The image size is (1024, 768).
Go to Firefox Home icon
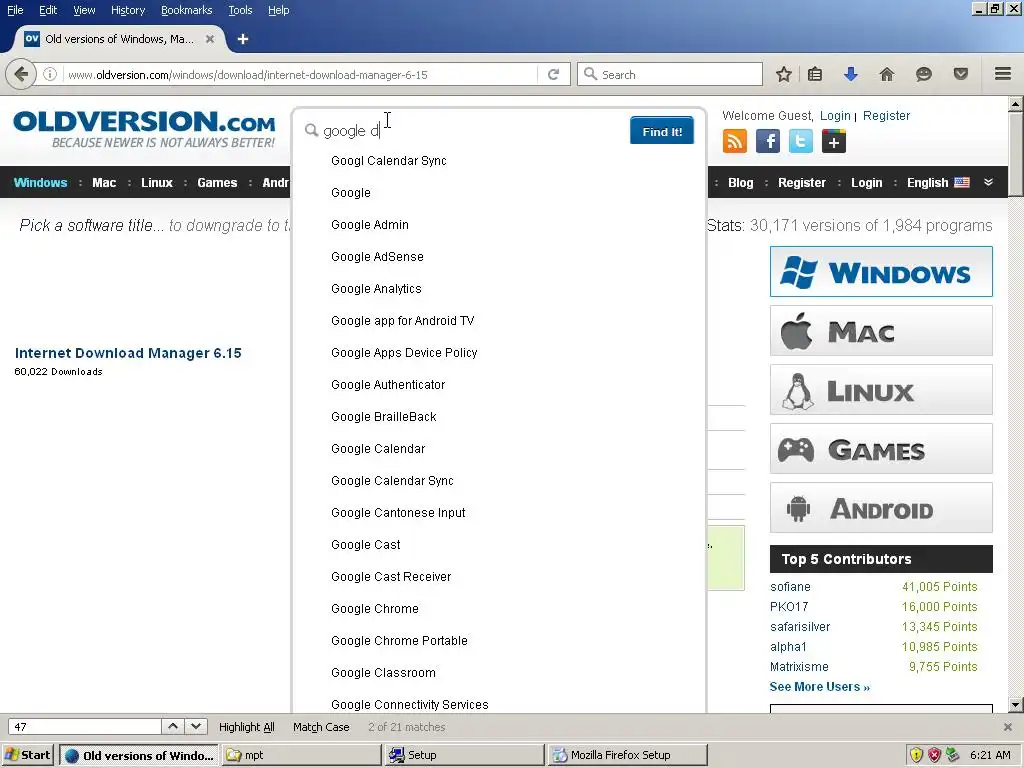tap(886, 74)
